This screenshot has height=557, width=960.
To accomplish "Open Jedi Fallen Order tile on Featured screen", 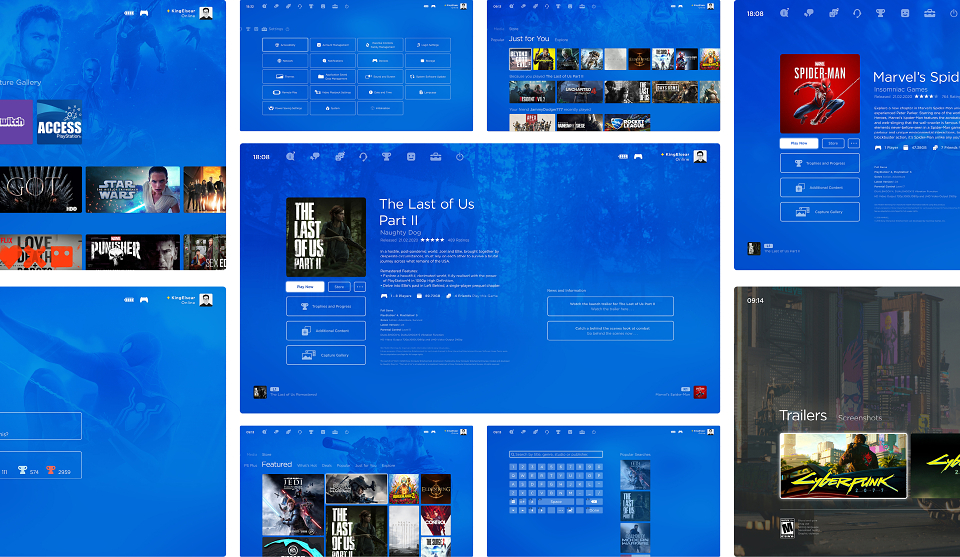I will click(293, 505).
